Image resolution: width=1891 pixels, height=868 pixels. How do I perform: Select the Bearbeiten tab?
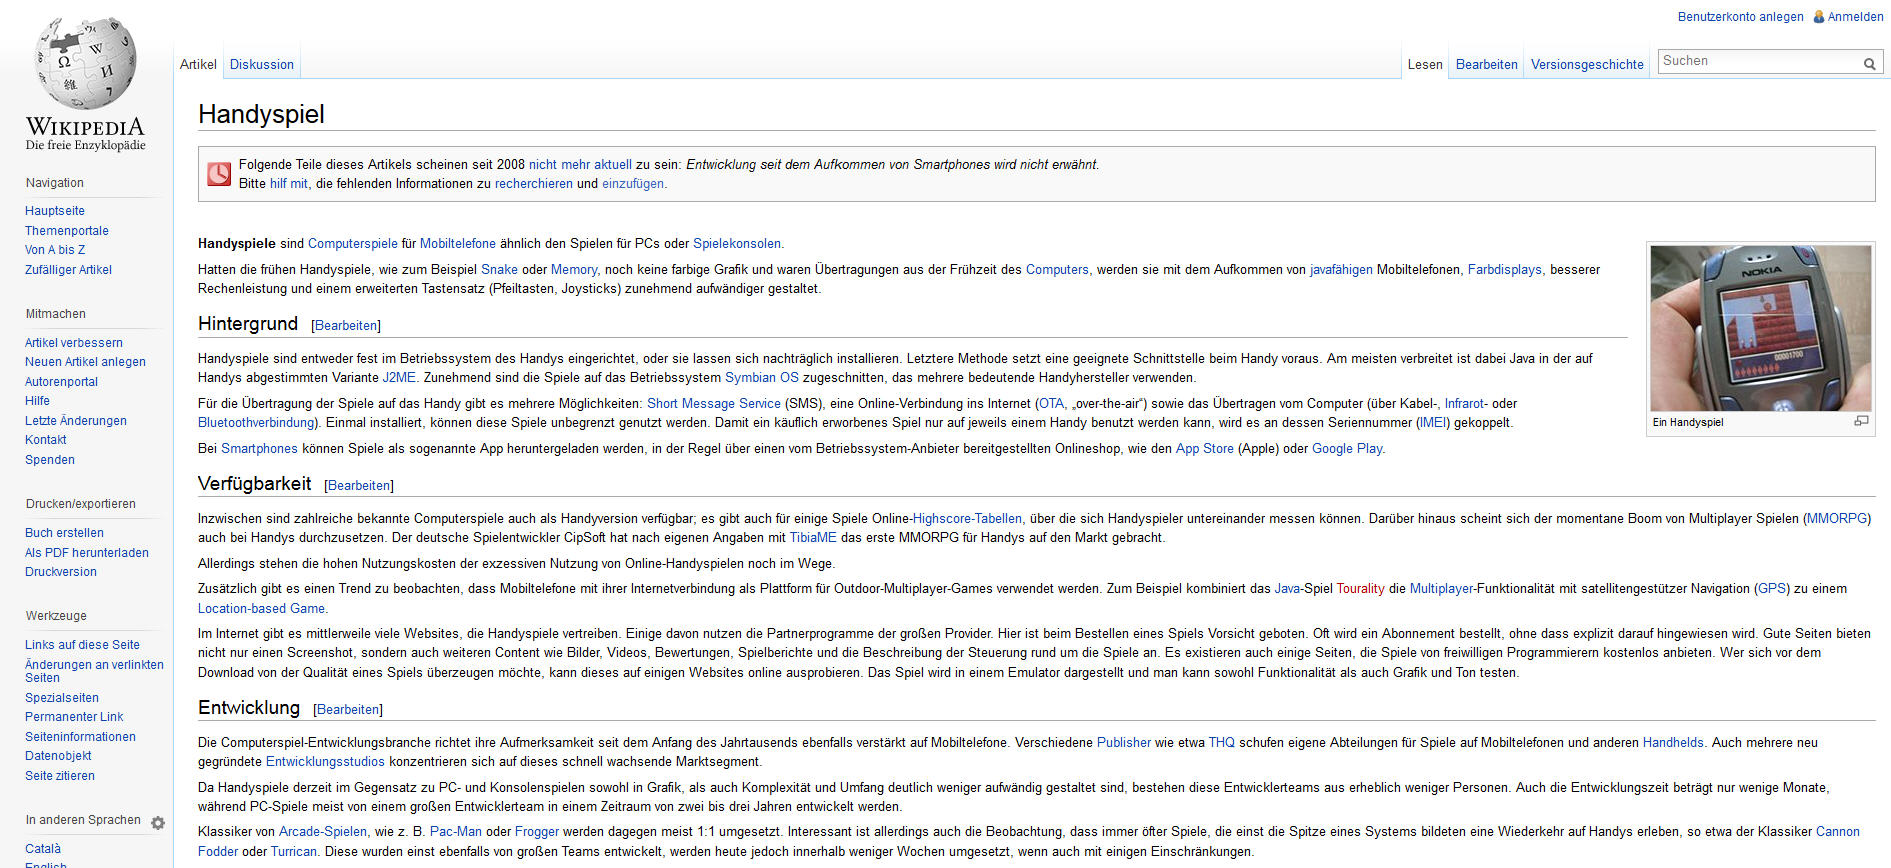[1486, 65]
